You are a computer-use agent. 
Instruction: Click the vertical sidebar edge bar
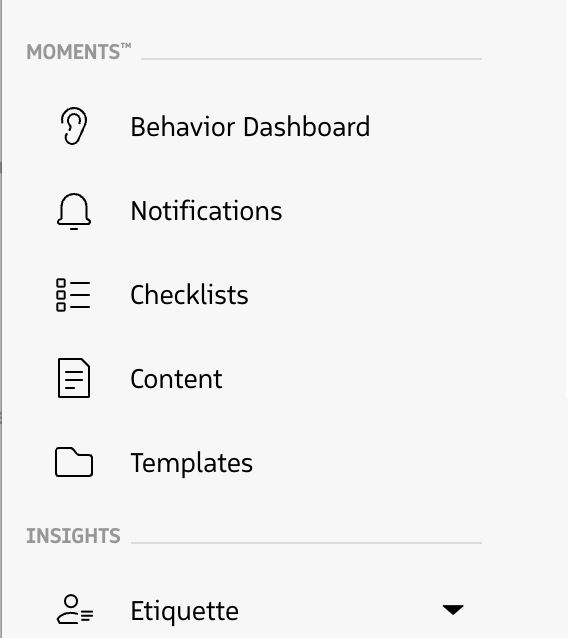click(x=1, y=319)
